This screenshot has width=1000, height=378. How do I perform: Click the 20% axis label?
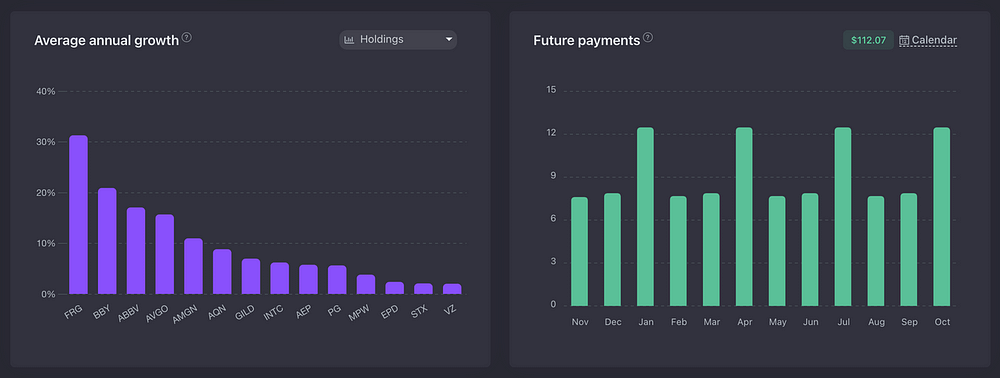[x=46, y=193]
